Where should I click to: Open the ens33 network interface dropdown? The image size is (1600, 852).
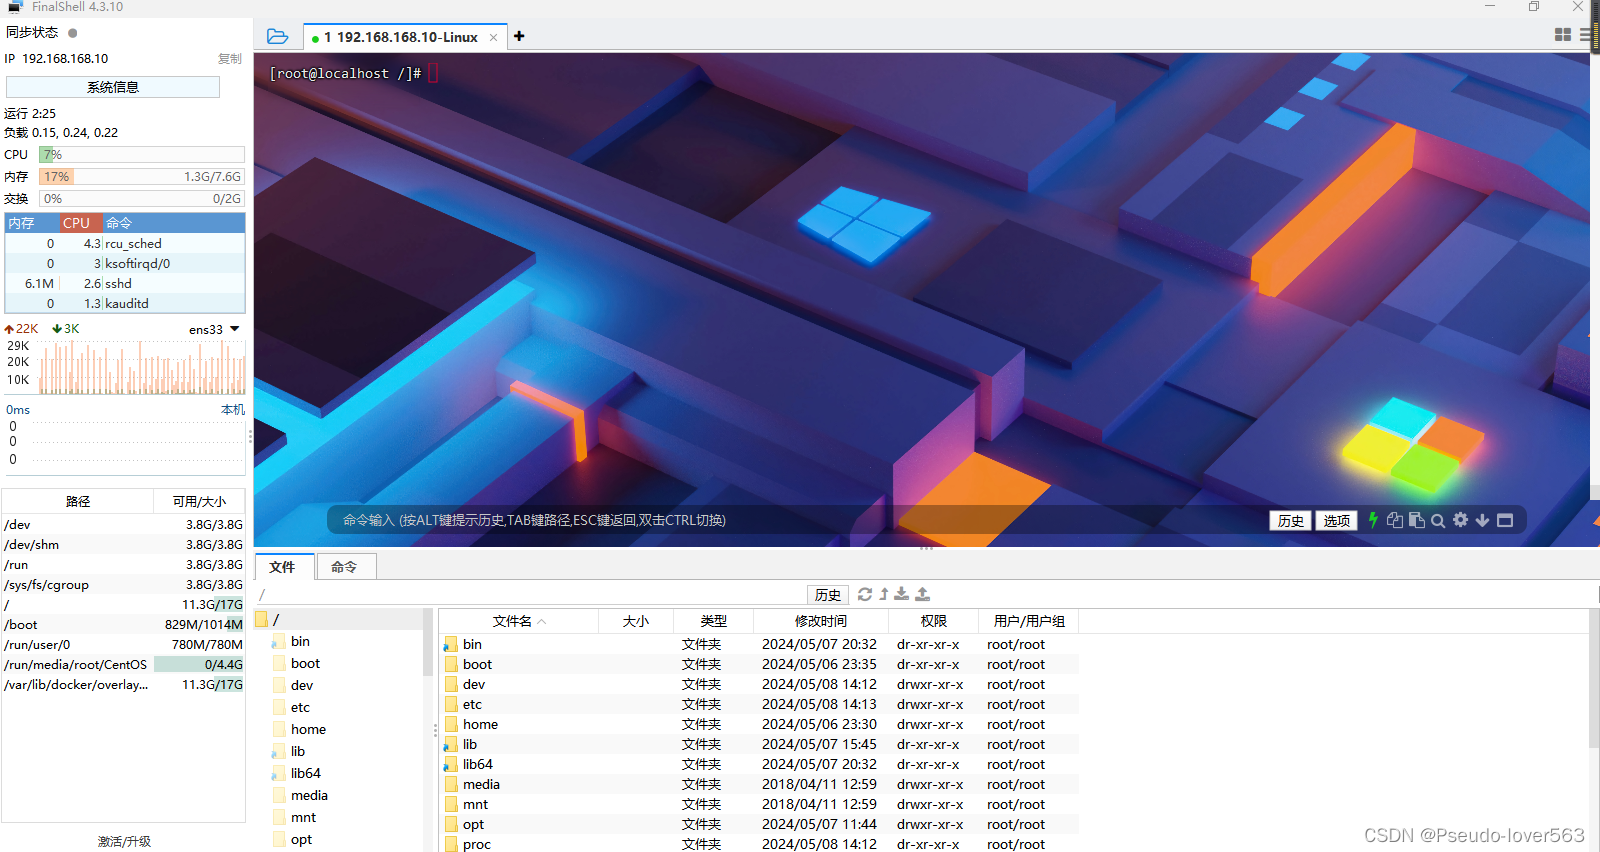(x=215, y=329)
